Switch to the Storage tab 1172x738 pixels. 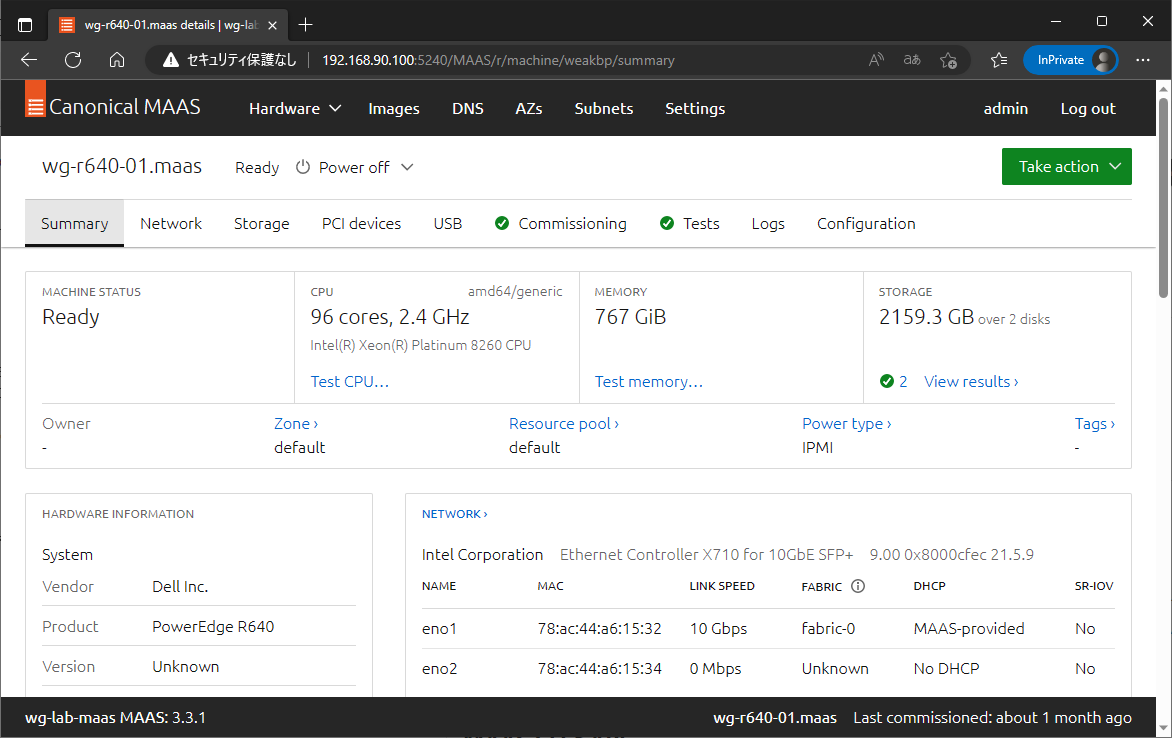(x=261, y=223)
